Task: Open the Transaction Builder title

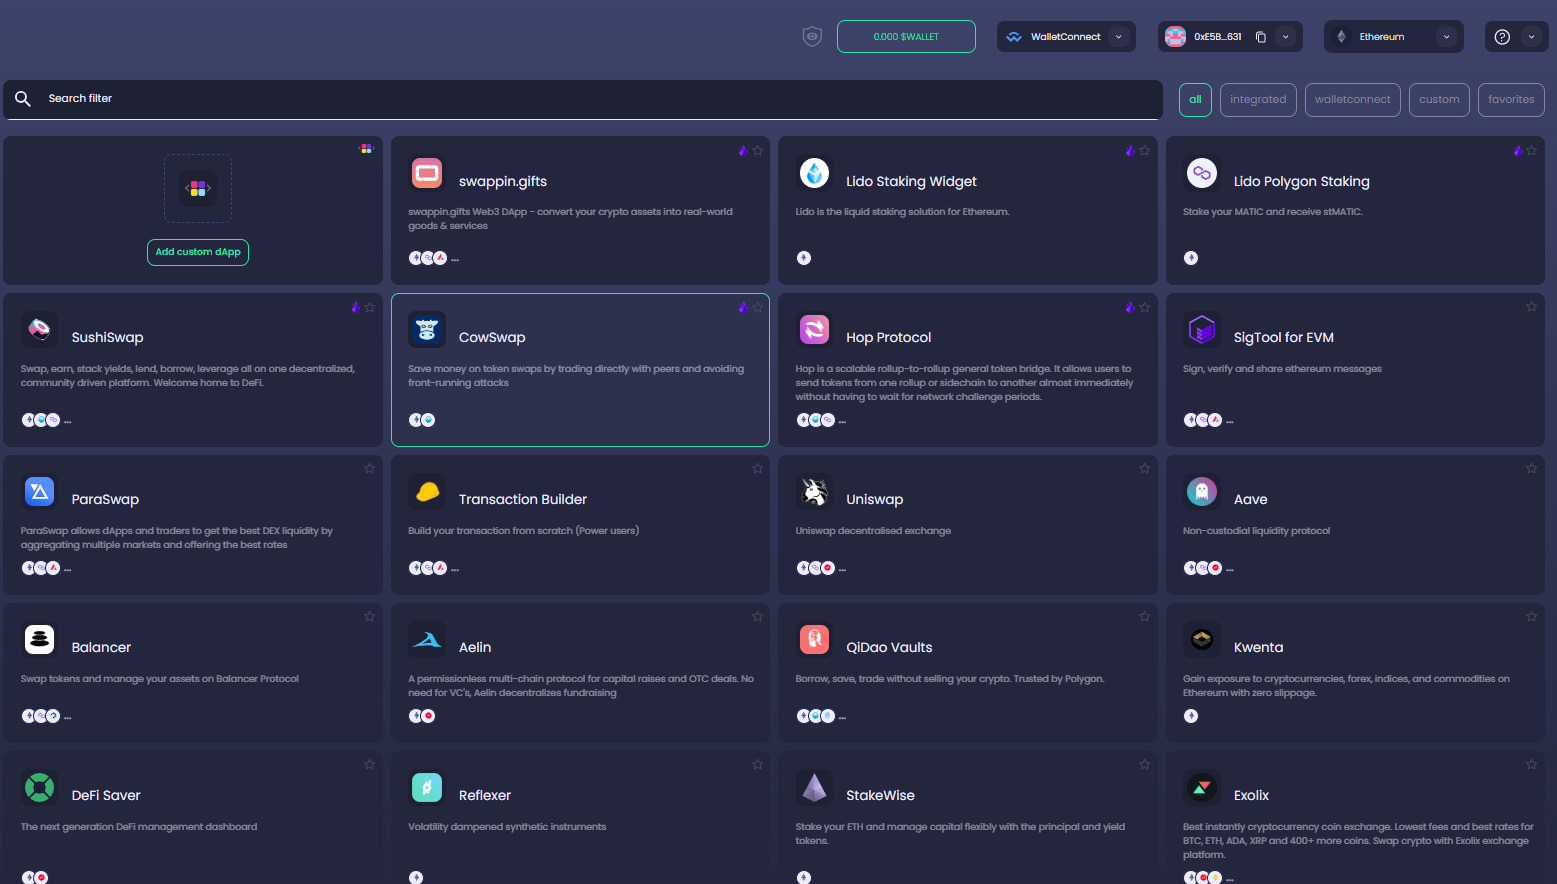Action: 523,499
